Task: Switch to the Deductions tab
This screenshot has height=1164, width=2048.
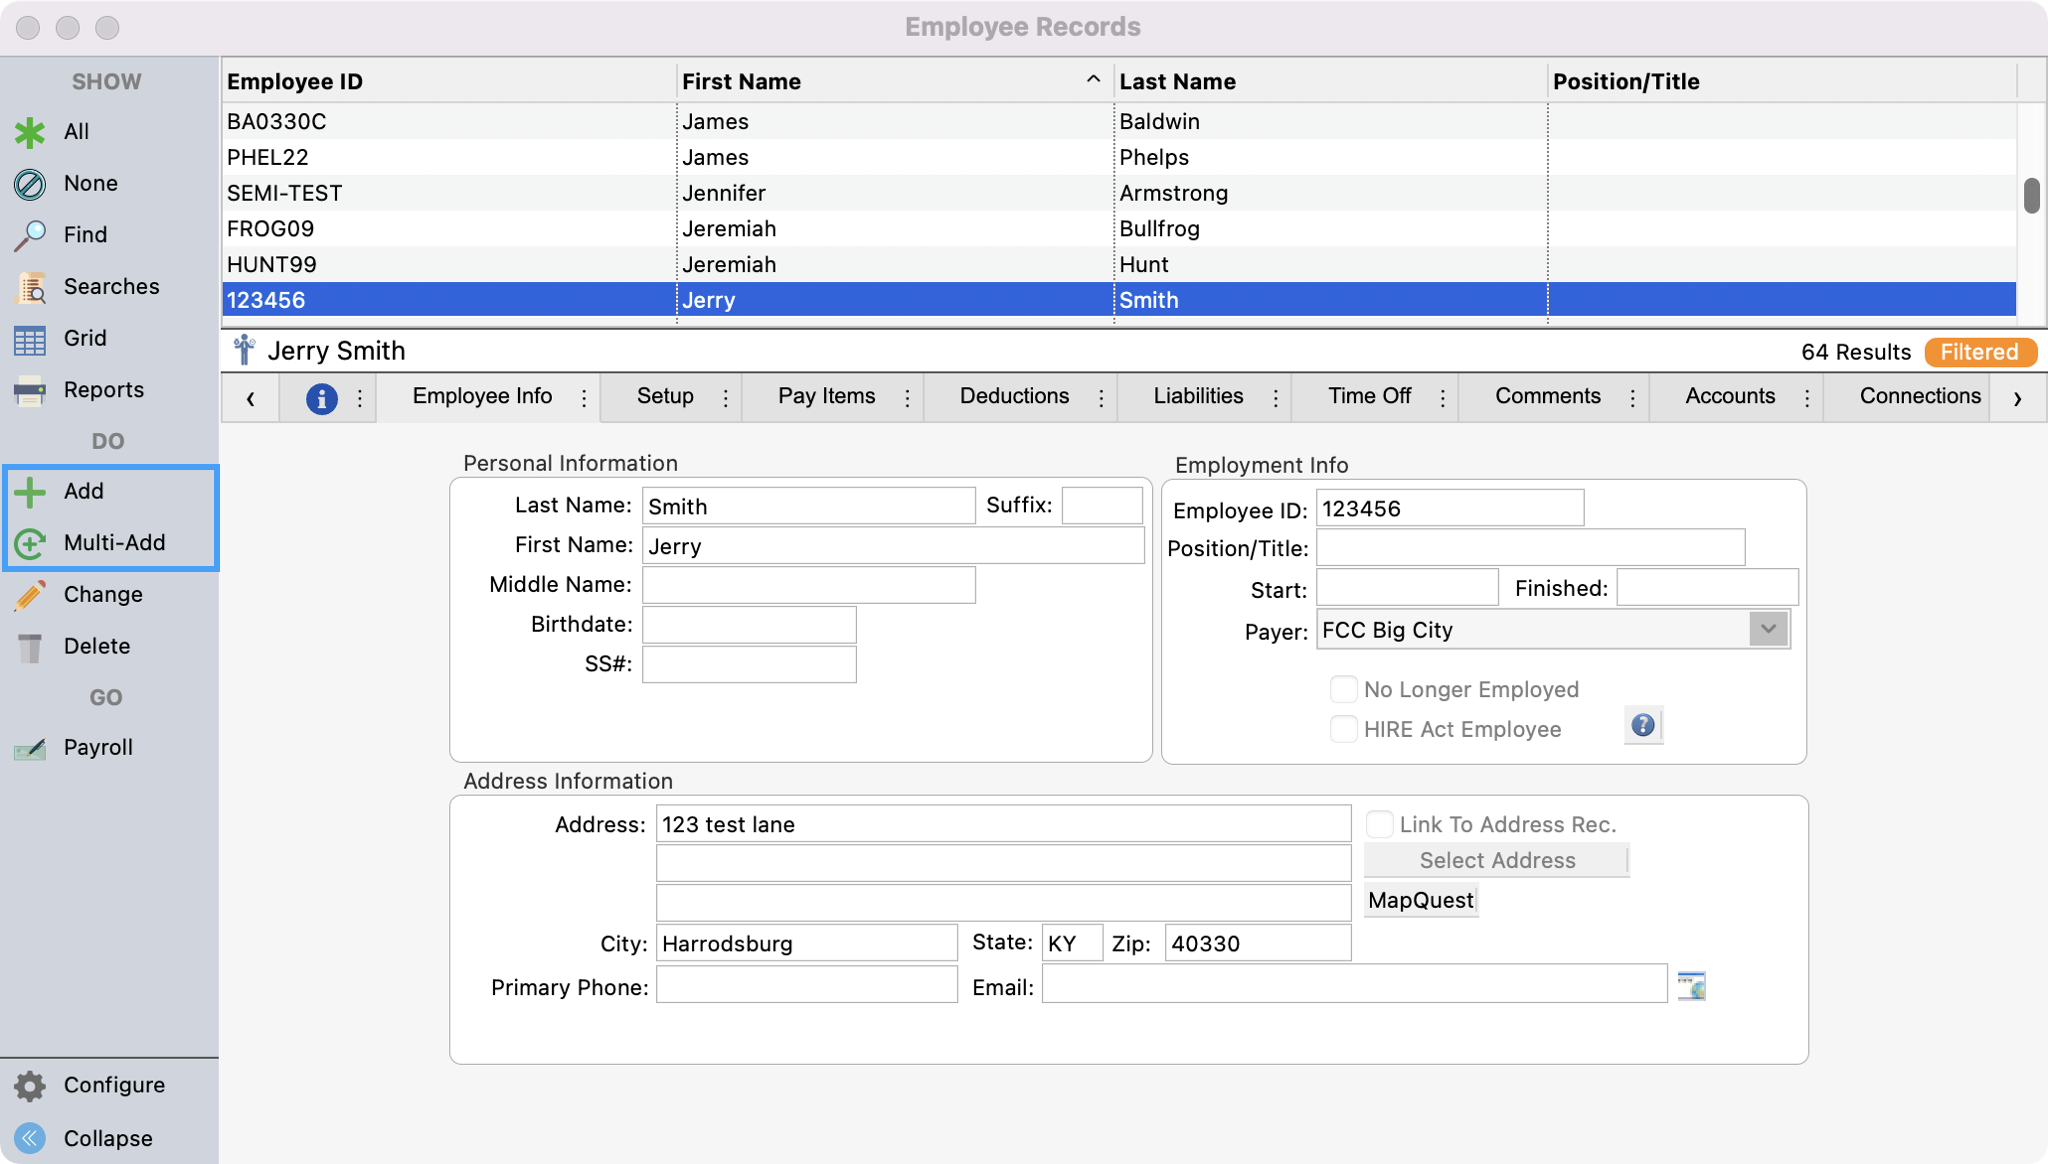Action: point(1013,396)
